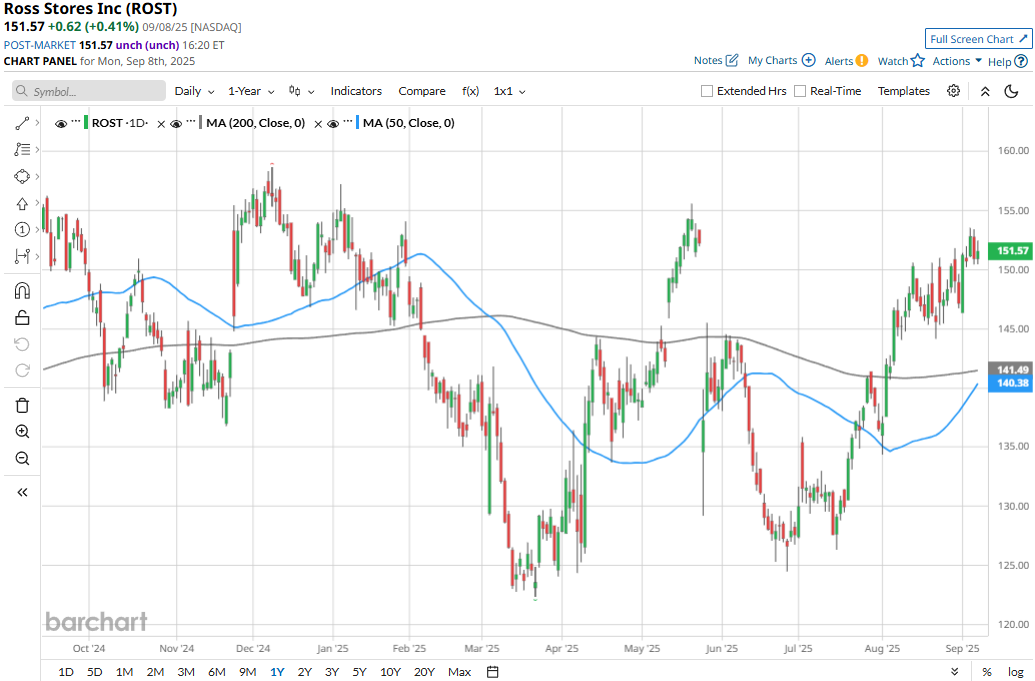Expand the trend line tool options
1035x681 pixels.
tap(38, 123)
